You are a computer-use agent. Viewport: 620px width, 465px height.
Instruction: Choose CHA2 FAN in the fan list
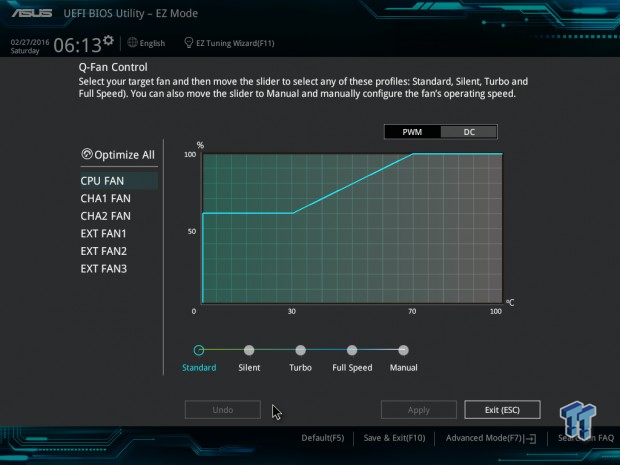coord(106,216)
